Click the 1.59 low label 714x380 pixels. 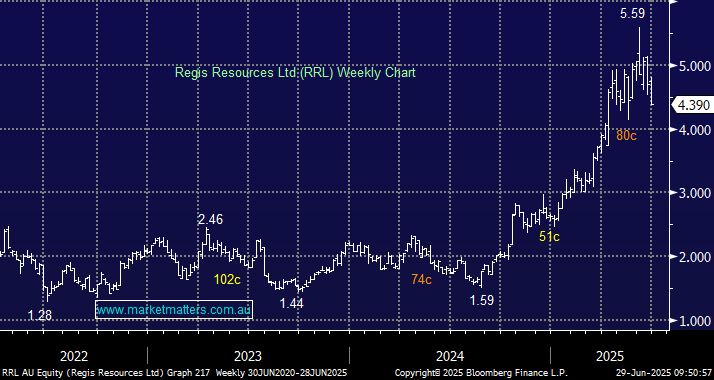pyautogui.click(x=482, y=300)
